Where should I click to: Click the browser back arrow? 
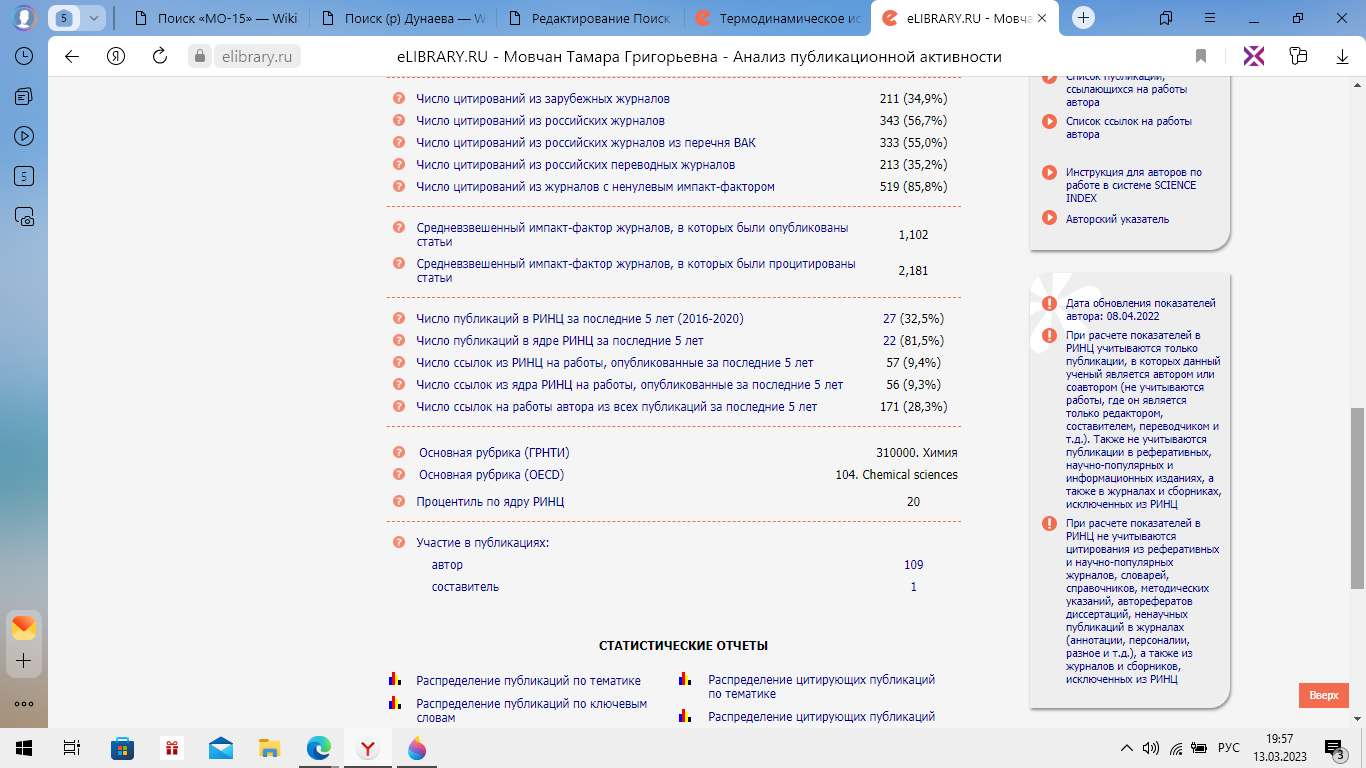(72, 57)
